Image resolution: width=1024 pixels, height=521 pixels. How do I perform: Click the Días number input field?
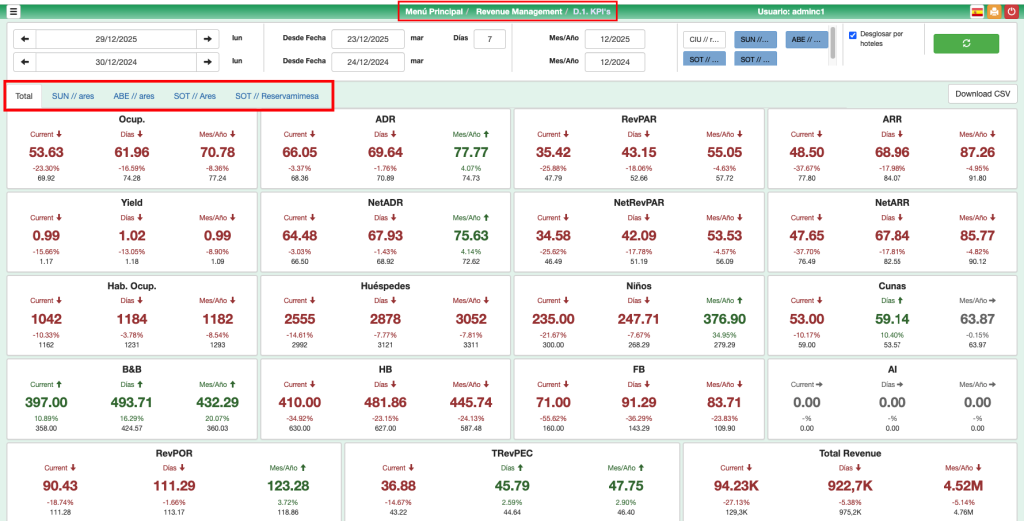489,39
